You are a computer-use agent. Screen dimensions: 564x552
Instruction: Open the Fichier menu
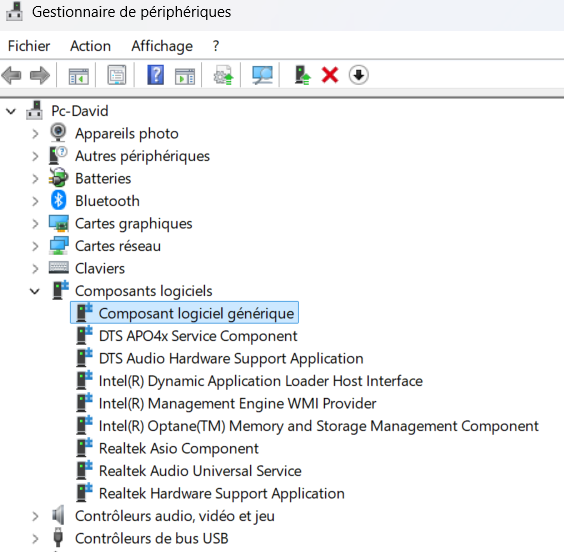tap(29, 46)
